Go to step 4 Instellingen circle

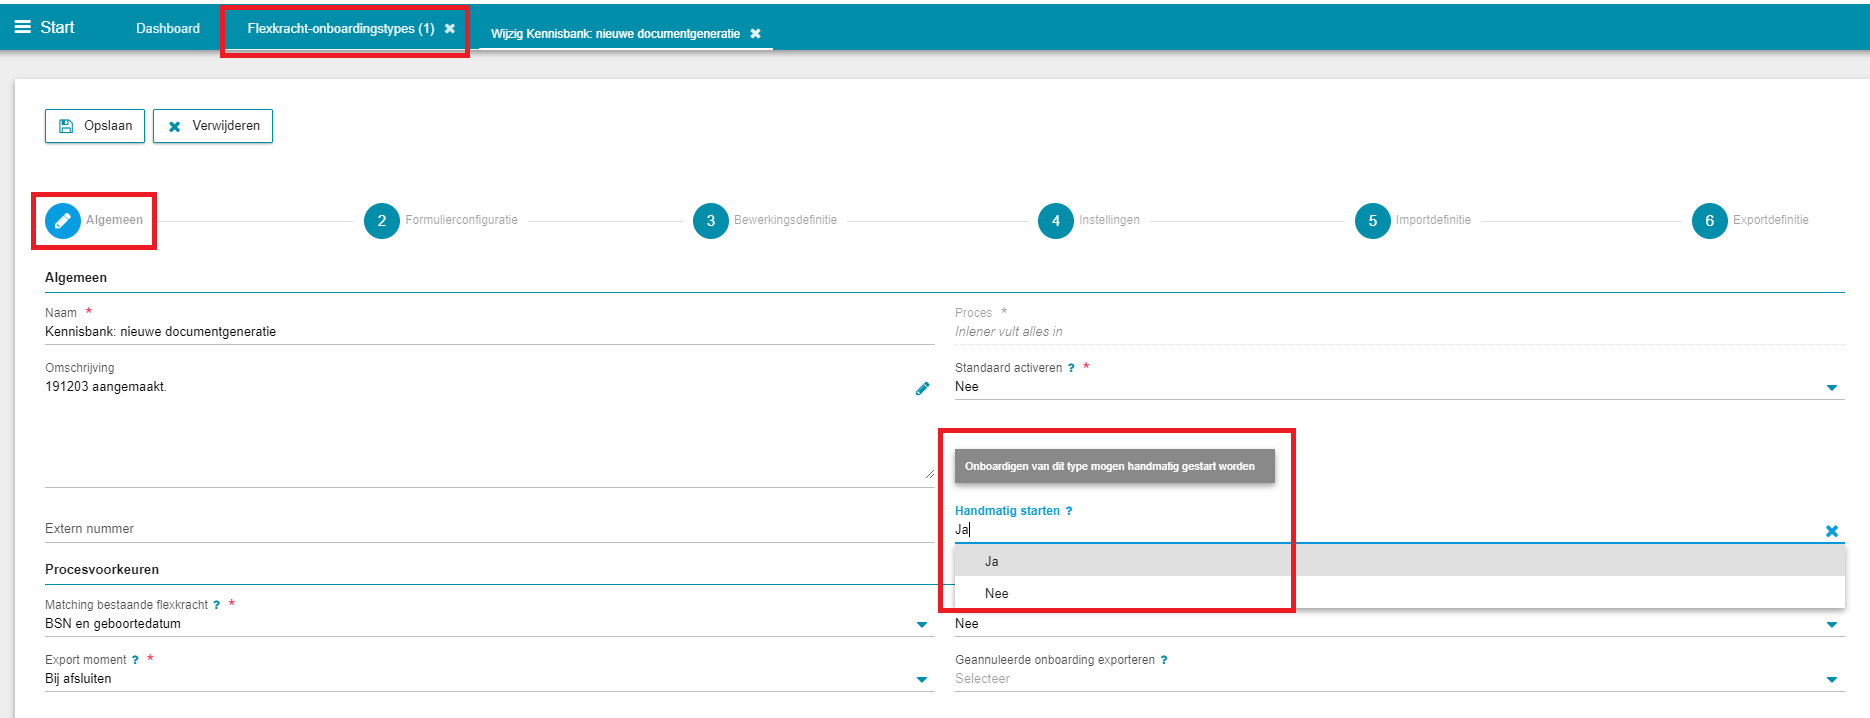click(x=1056, y=220)
